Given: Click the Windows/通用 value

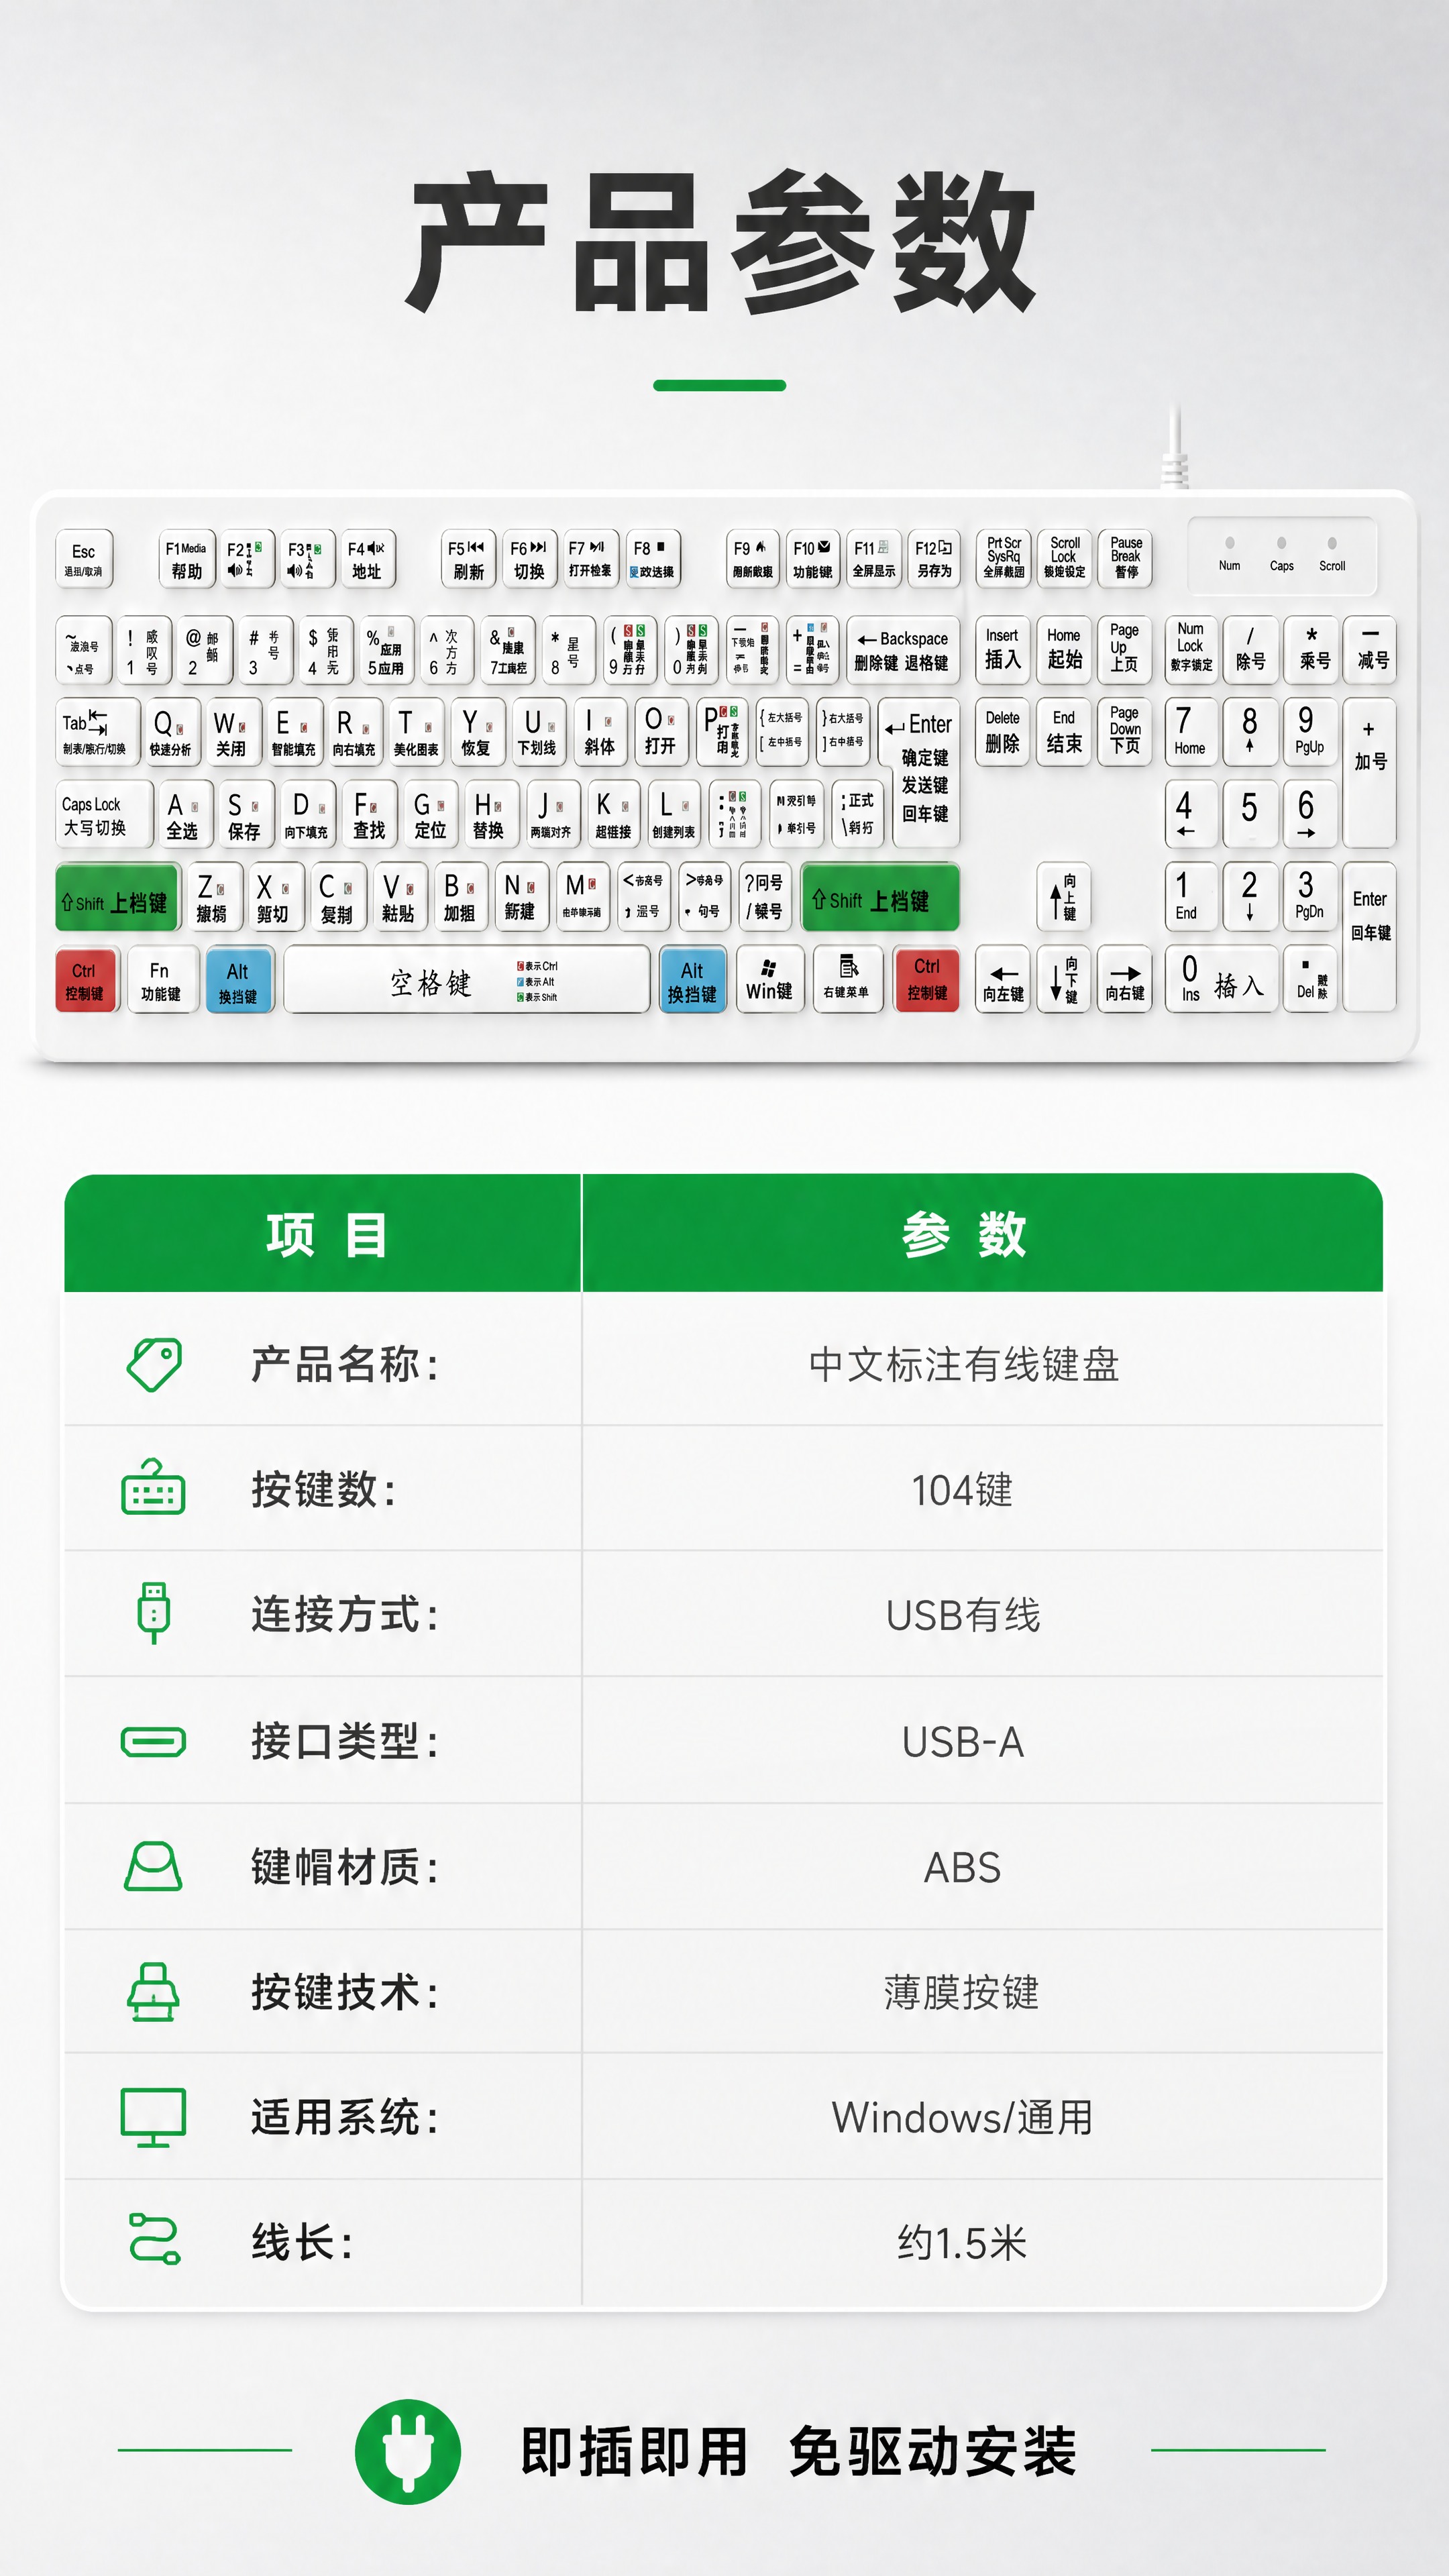Looking at the screenshot, I should 962,2117.
